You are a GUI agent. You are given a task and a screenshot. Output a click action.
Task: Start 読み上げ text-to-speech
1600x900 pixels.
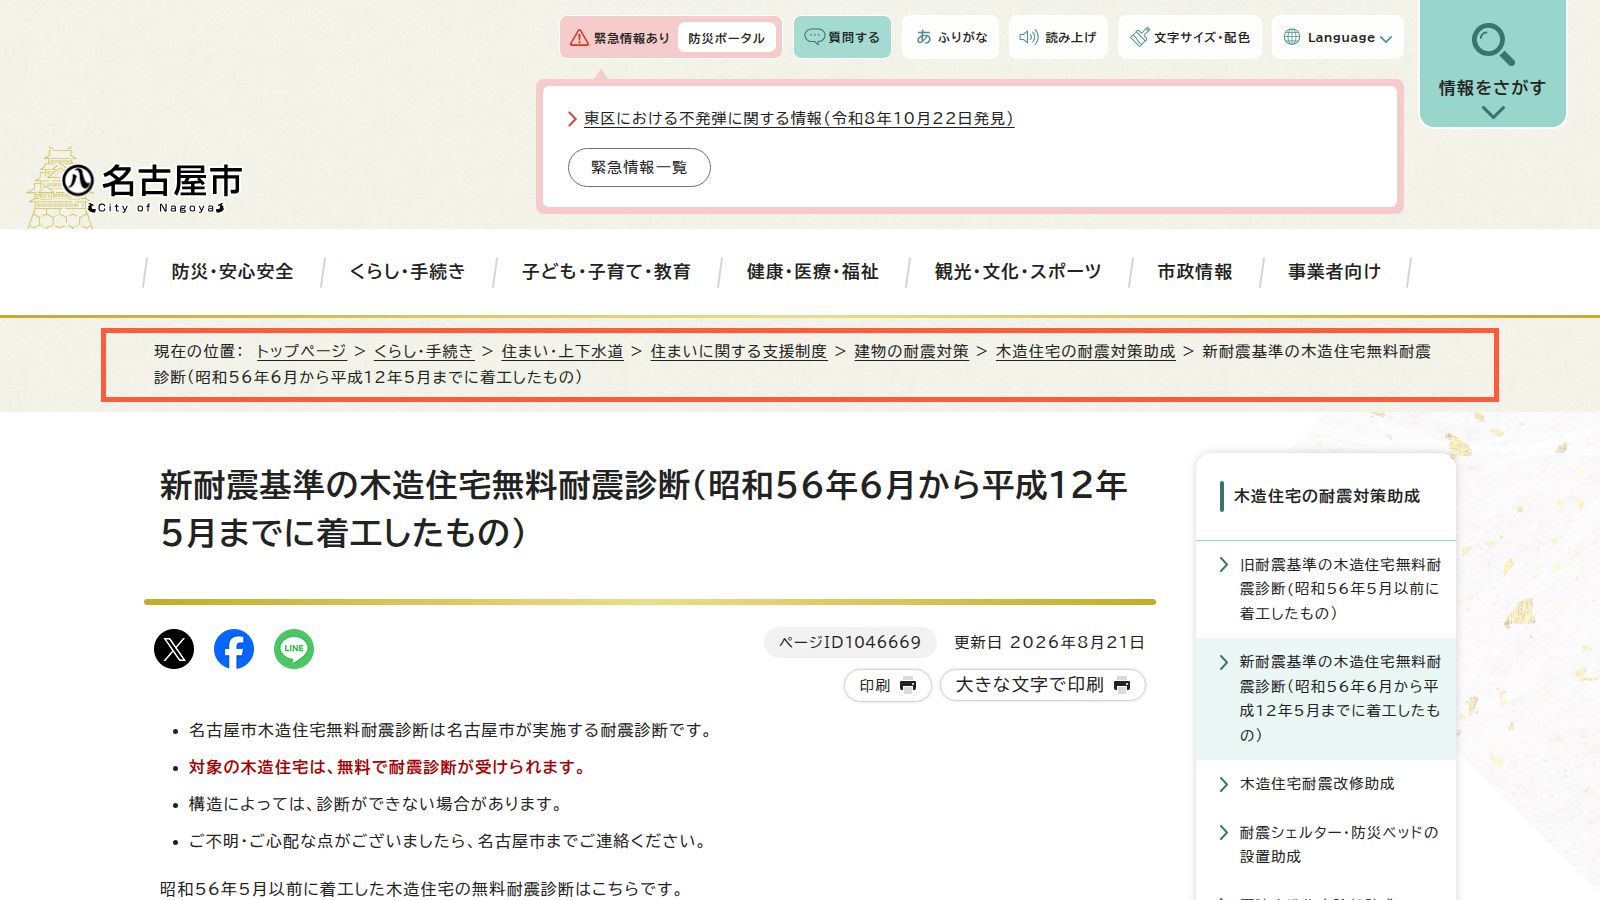[x=1058, y=37]
